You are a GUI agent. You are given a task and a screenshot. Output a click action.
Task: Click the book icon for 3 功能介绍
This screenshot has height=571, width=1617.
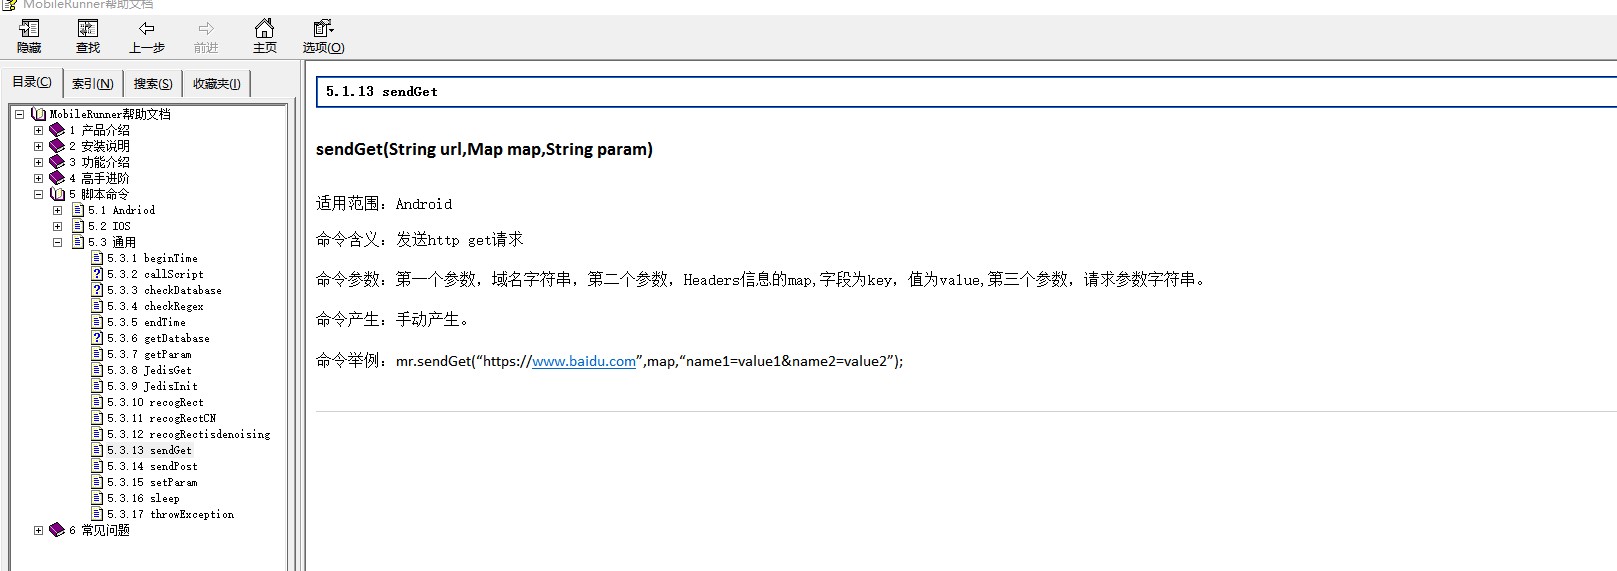(x=57, y=162)
